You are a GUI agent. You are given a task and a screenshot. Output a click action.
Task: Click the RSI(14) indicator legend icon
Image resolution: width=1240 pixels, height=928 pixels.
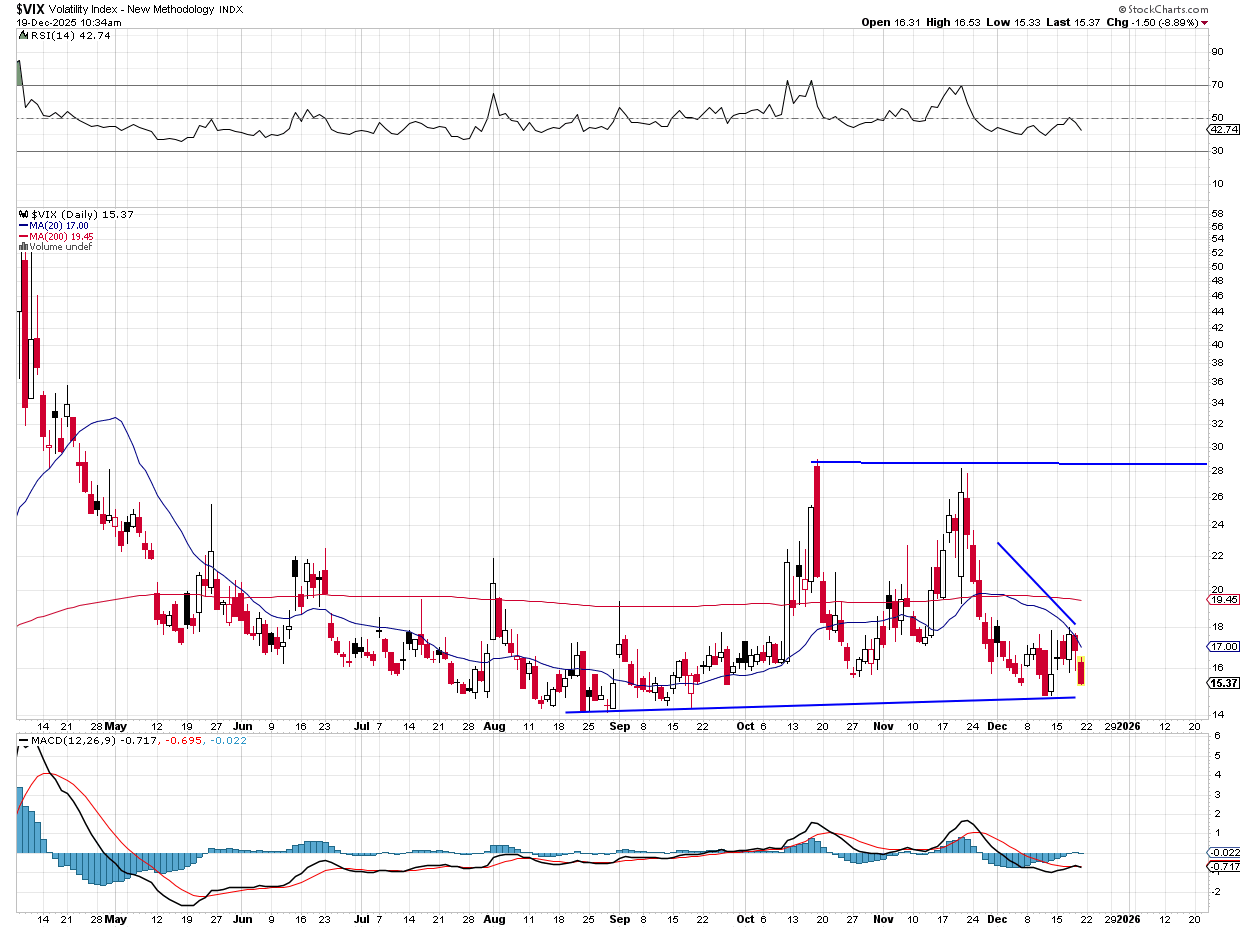click(22, 35)
